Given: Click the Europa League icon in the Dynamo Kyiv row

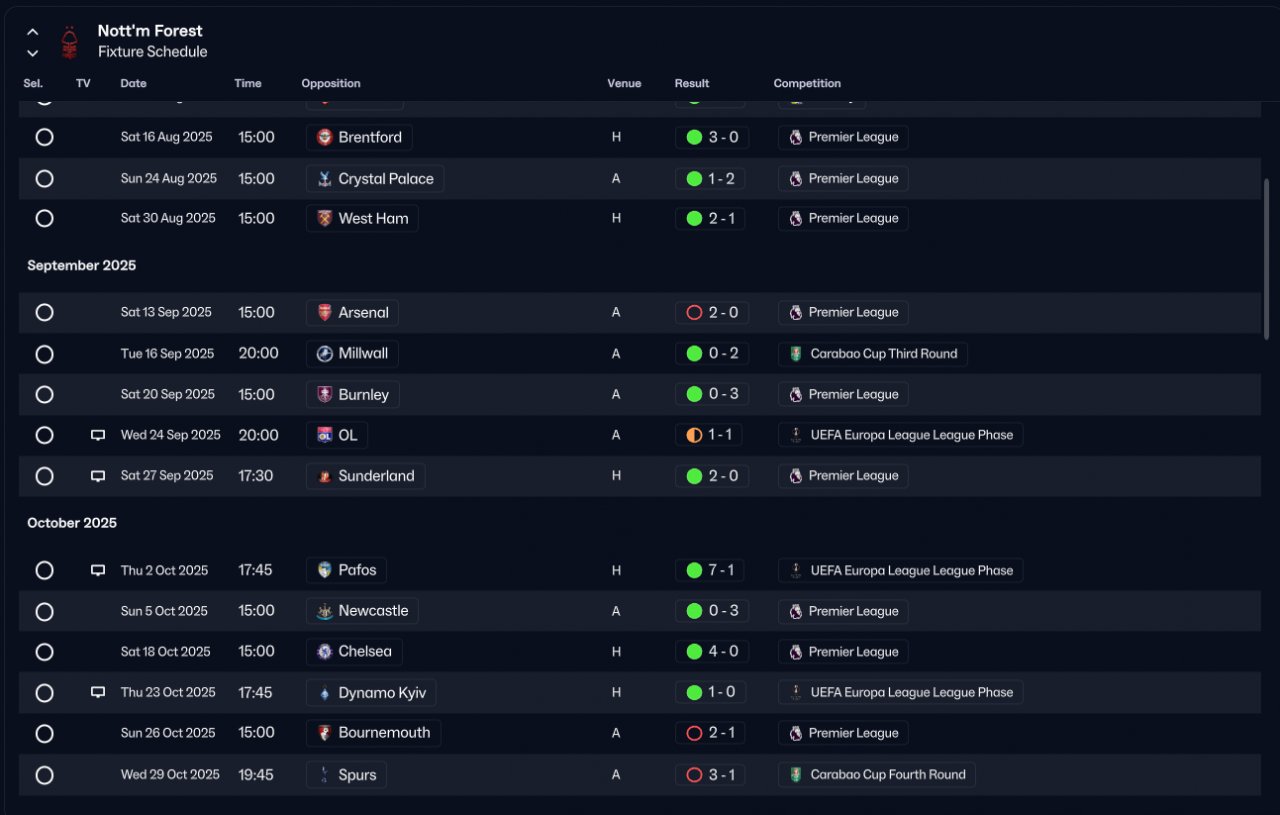Looking at the screenshot, I should 796,693.
